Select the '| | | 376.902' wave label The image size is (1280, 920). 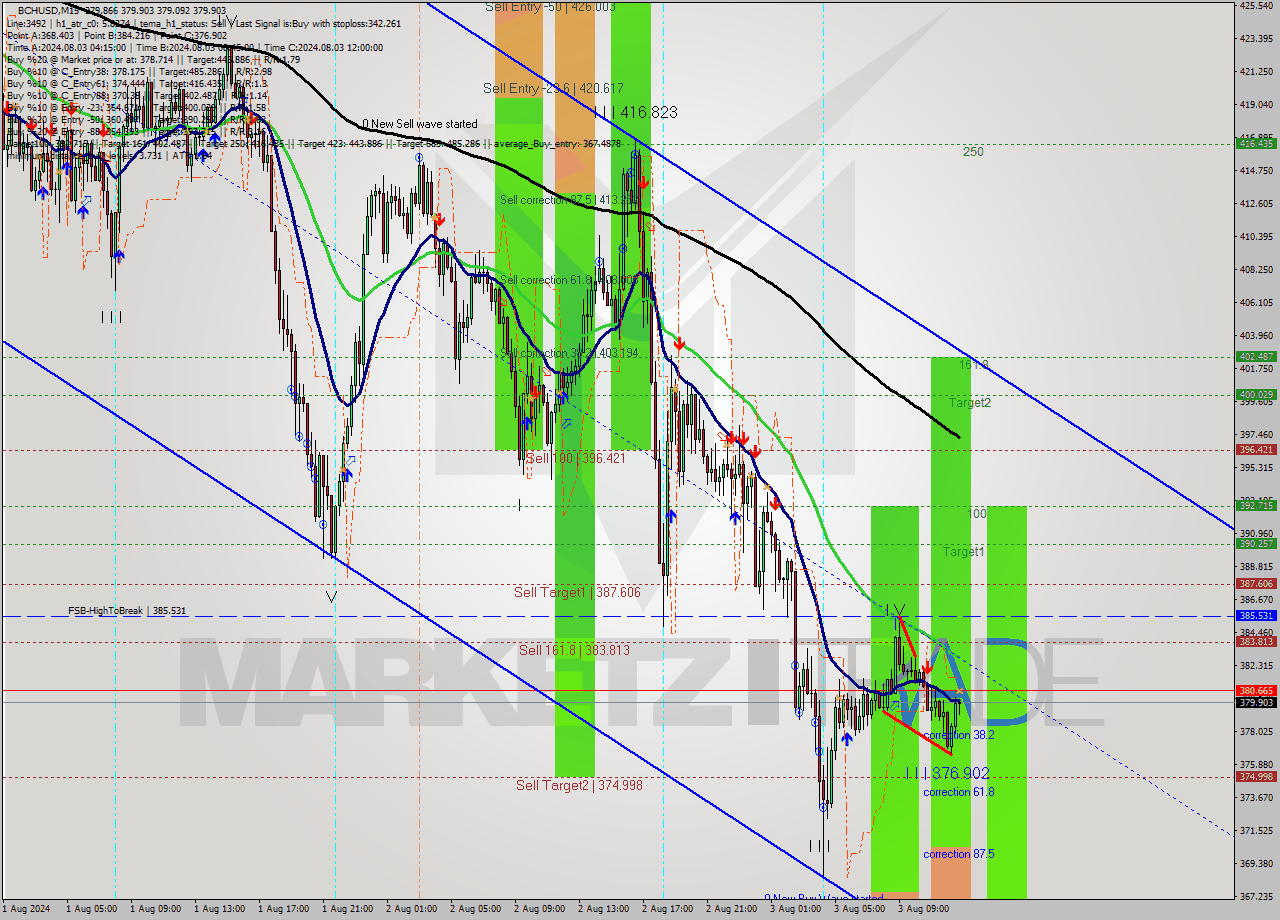tap(947, 773)
